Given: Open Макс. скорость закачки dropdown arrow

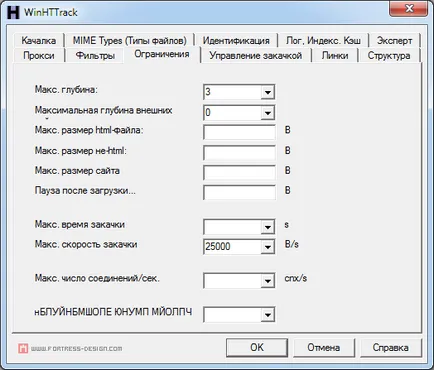Looking at the screenshot, I should pyautogui.click(x=267, y=247).
